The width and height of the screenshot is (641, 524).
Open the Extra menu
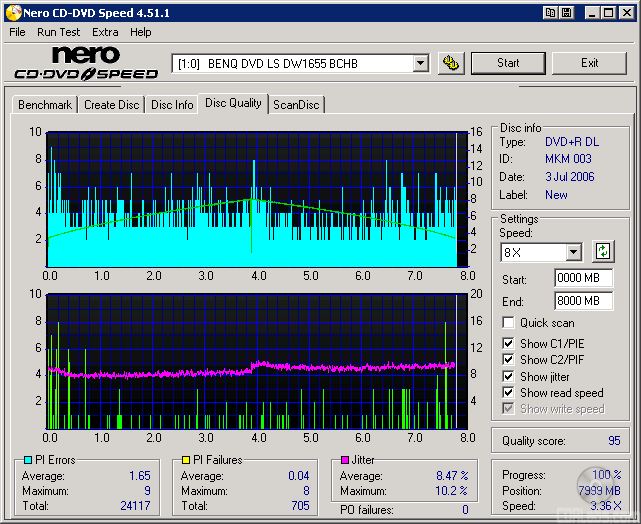105,32
